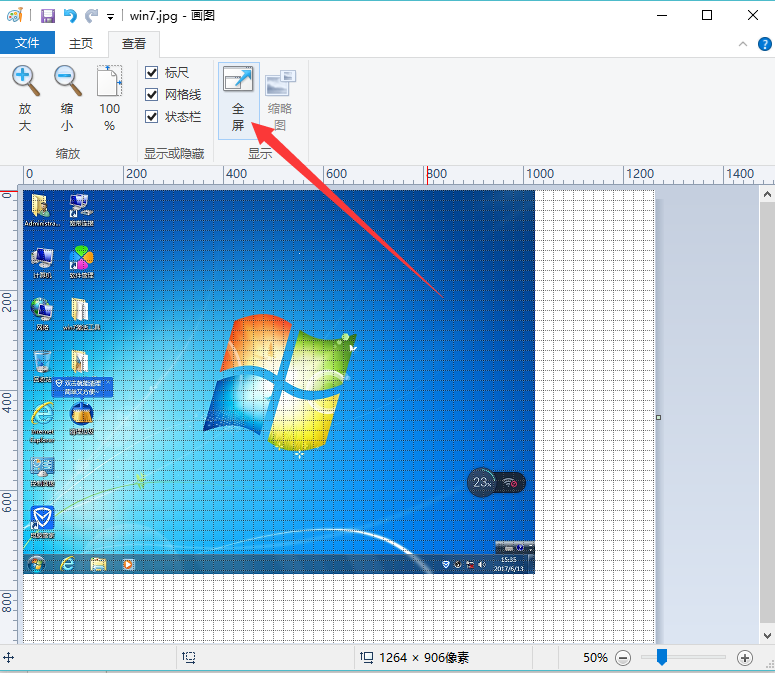This screenshot has width=775, height=673.
Task: Click the zoom out minus button in status bar
Action: coord(623,658)
